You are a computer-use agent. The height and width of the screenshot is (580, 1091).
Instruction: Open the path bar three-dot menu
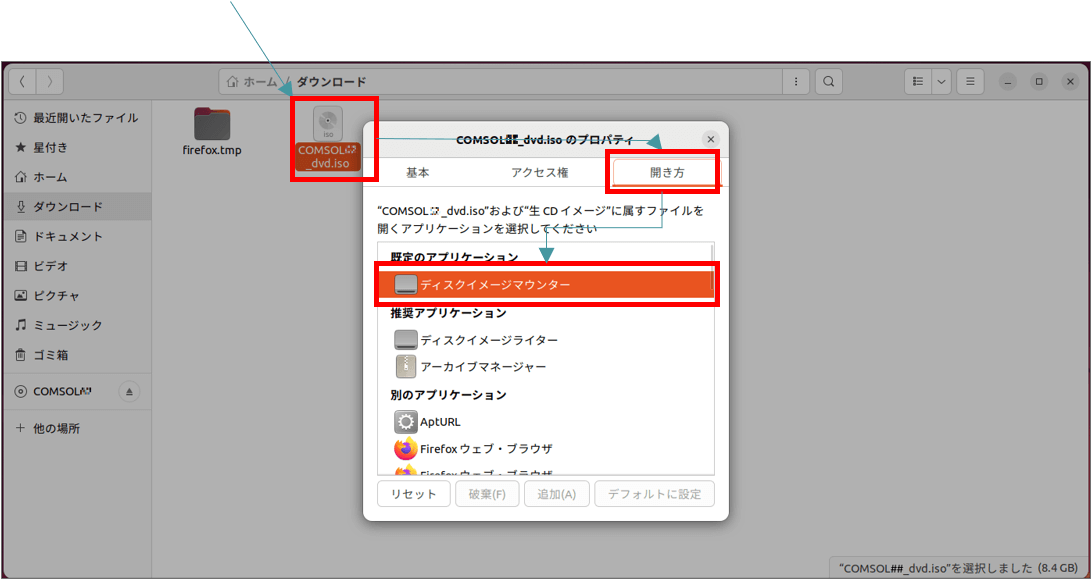click(x=796, y=81)
